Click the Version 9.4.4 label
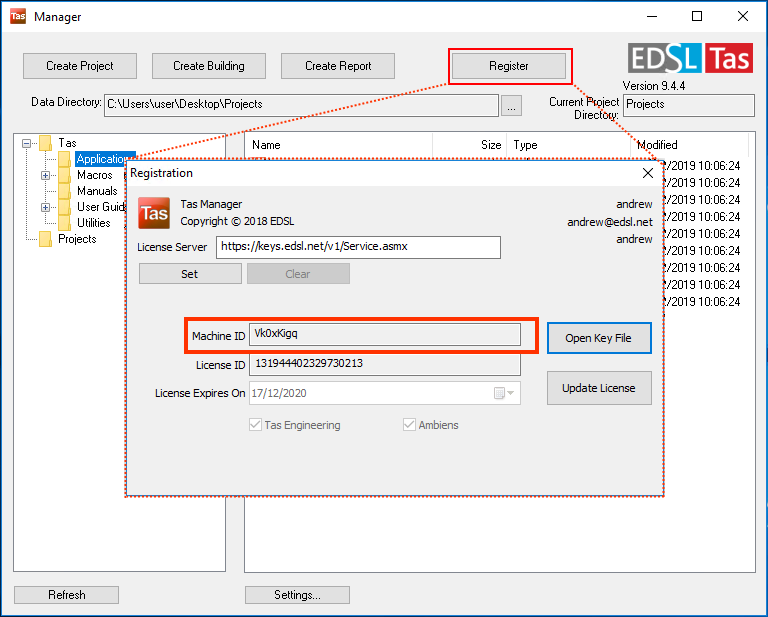The image size is (768, 617). [x=653, y=86]
